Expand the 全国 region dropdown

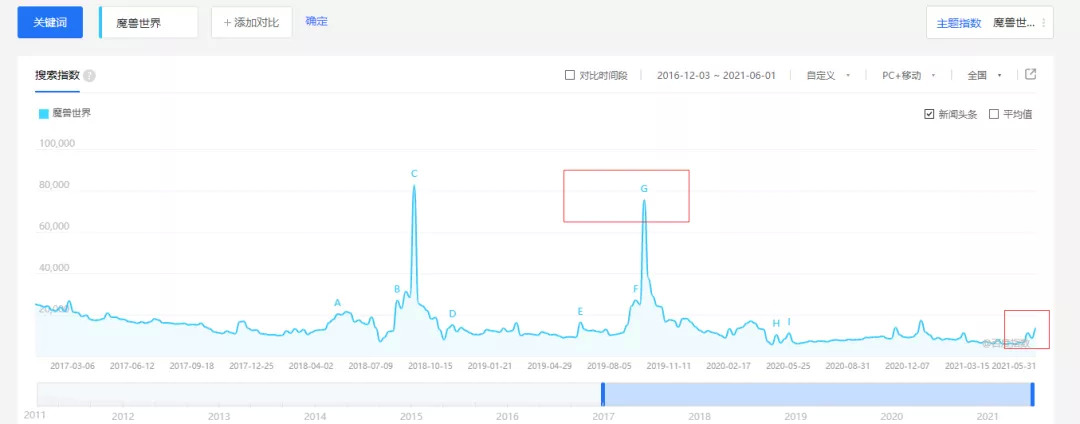pos(984,75)
